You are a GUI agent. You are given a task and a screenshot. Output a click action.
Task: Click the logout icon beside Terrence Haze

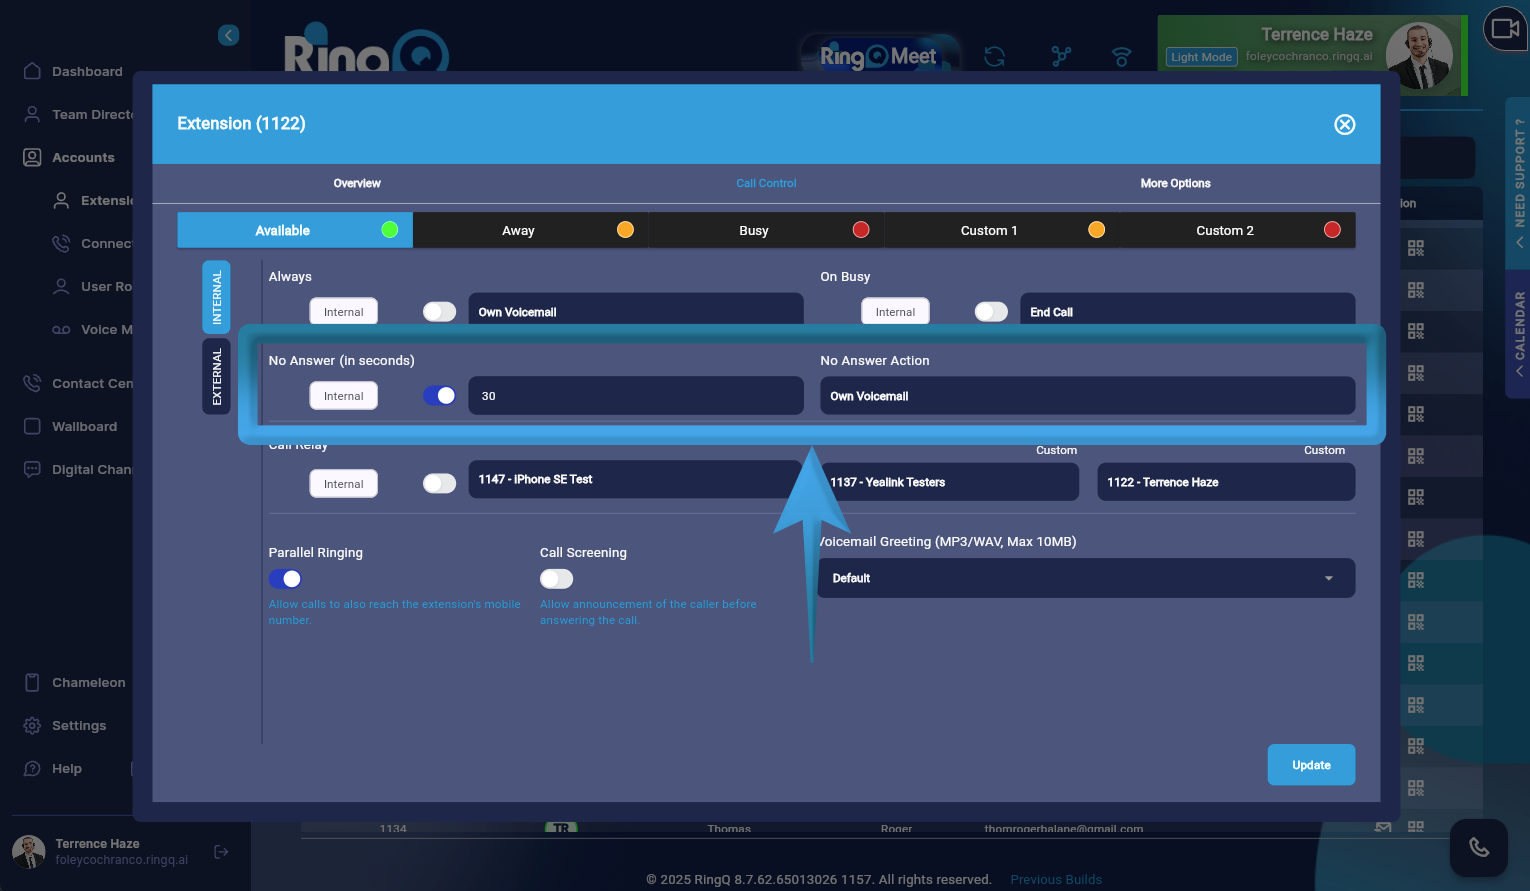221,852
